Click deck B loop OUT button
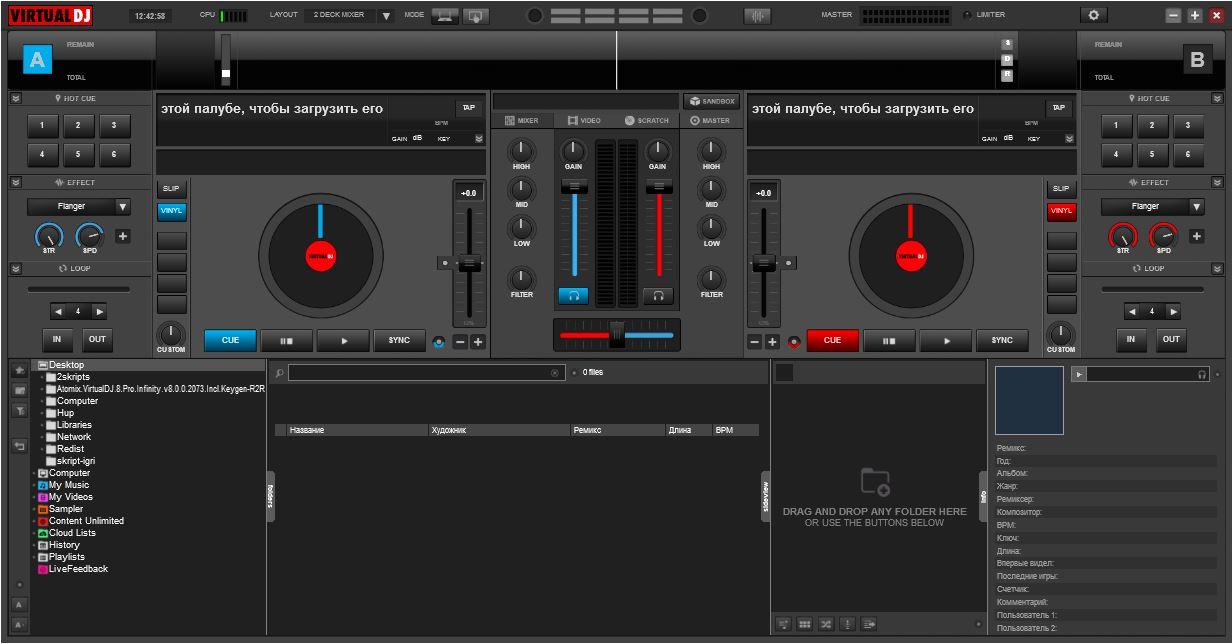Viewport: 1232px width, 644px height. (1171, 338)
